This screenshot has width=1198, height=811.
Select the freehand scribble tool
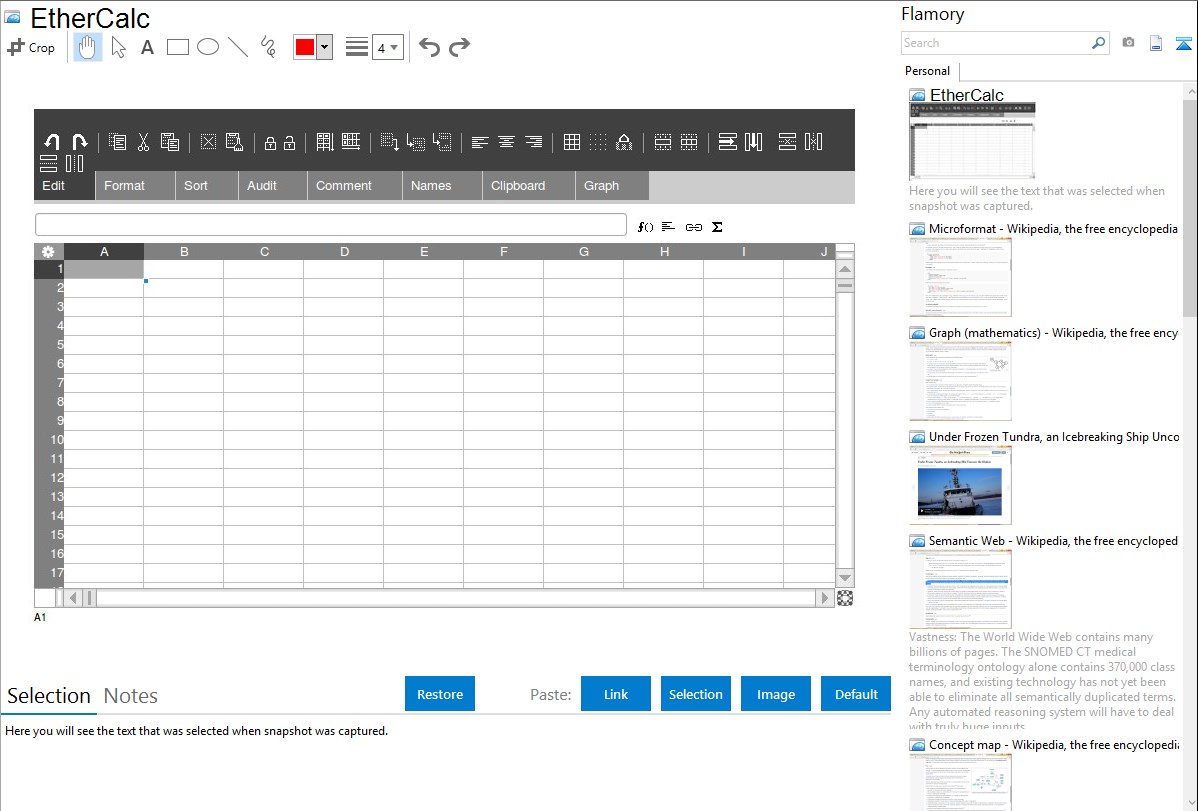[268, 47]
